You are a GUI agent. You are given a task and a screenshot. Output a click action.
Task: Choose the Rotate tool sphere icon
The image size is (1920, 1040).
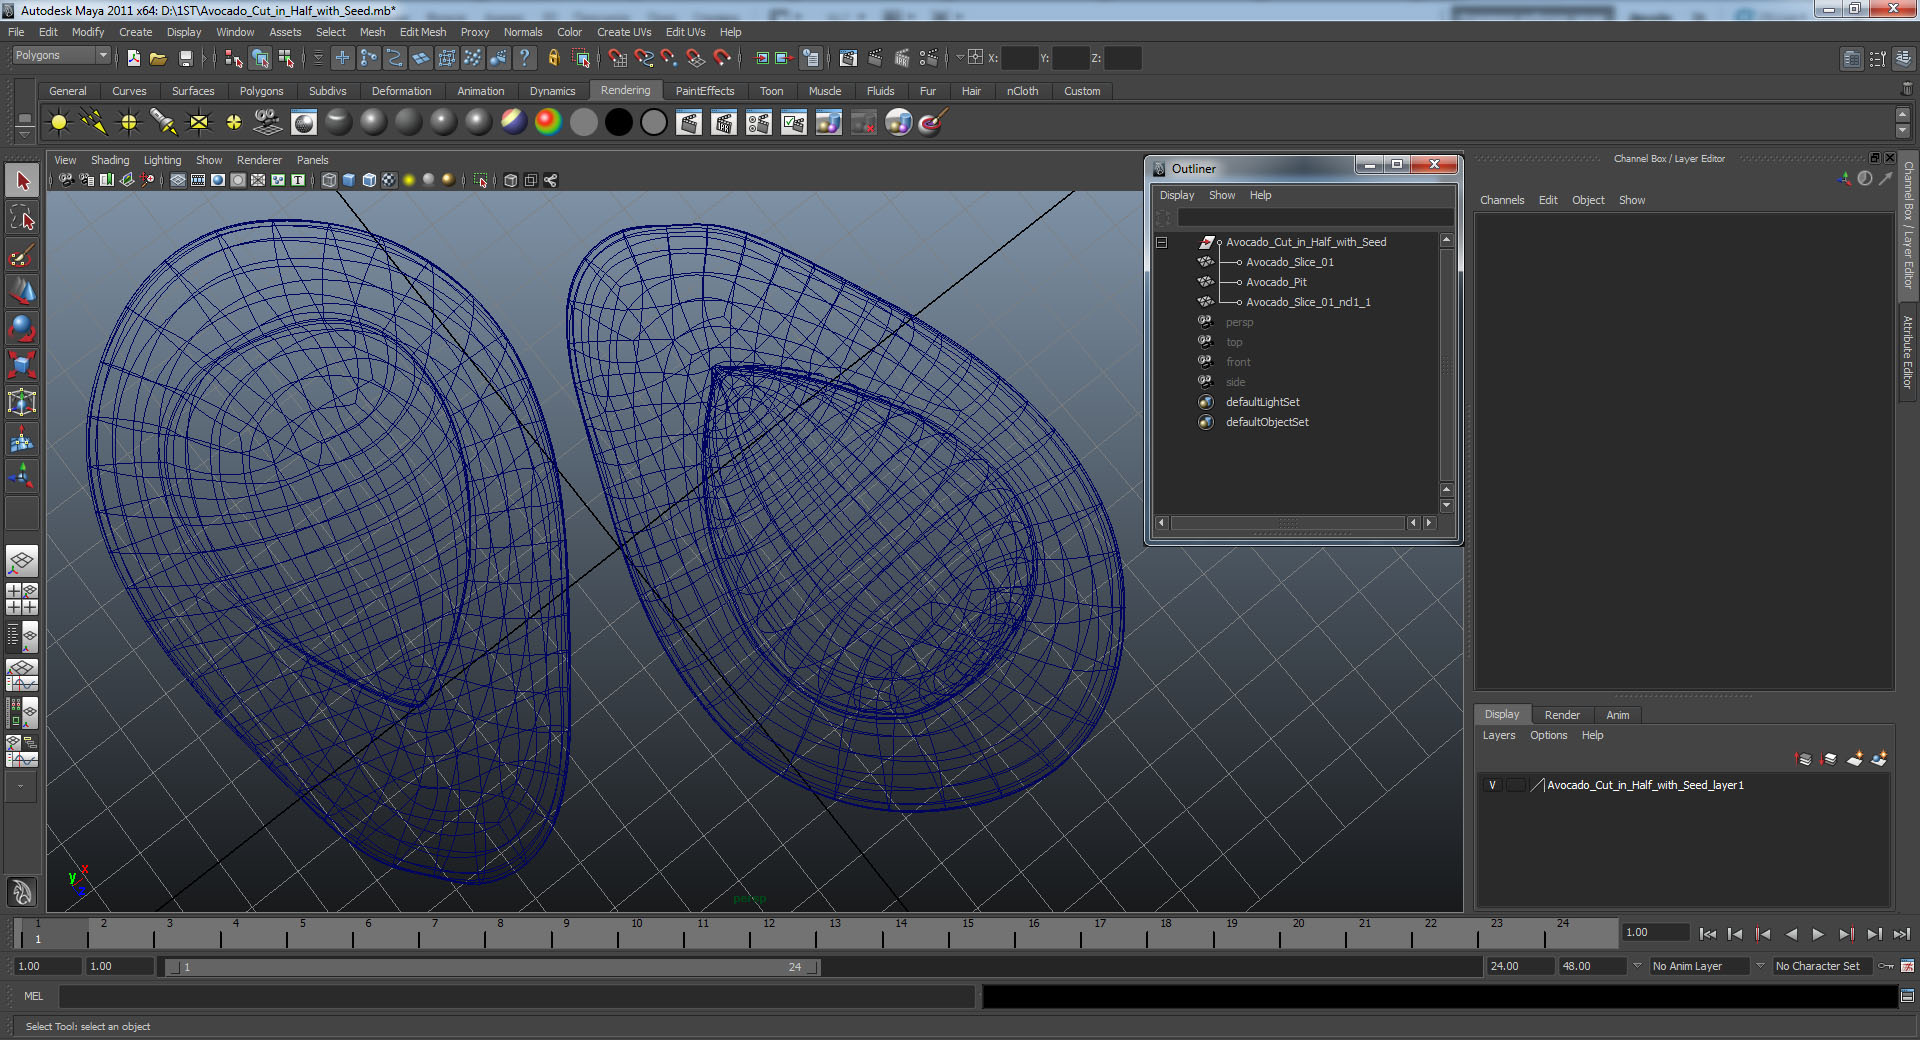[22, 328]
